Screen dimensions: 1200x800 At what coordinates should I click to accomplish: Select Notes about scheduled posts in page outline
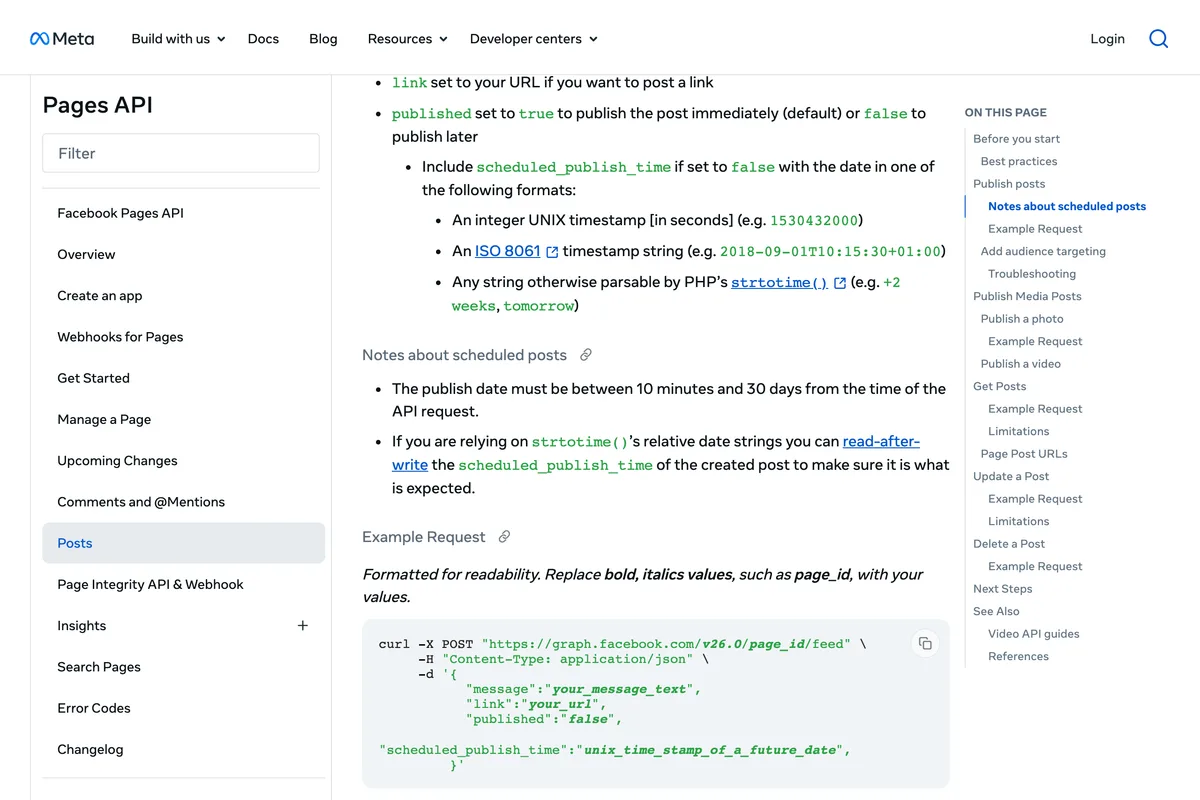[x=1067, y=206]
